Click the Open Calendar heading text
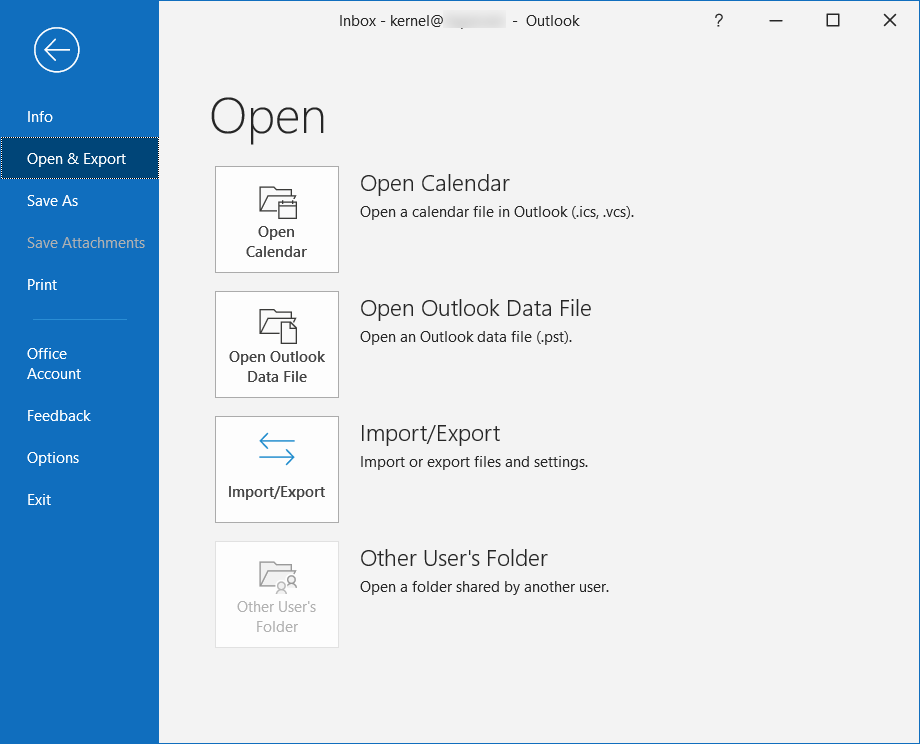 (x=435, y=184)
